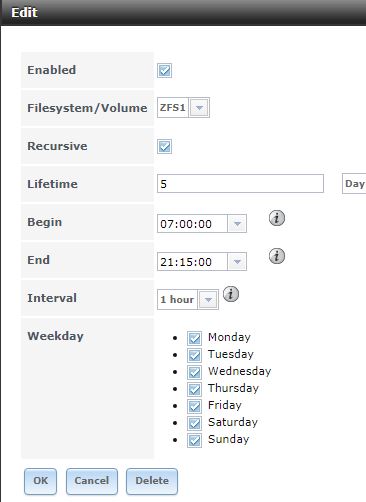
Task: Uncheck the Thursday checkbox
Action: click(x=194, y=389)
